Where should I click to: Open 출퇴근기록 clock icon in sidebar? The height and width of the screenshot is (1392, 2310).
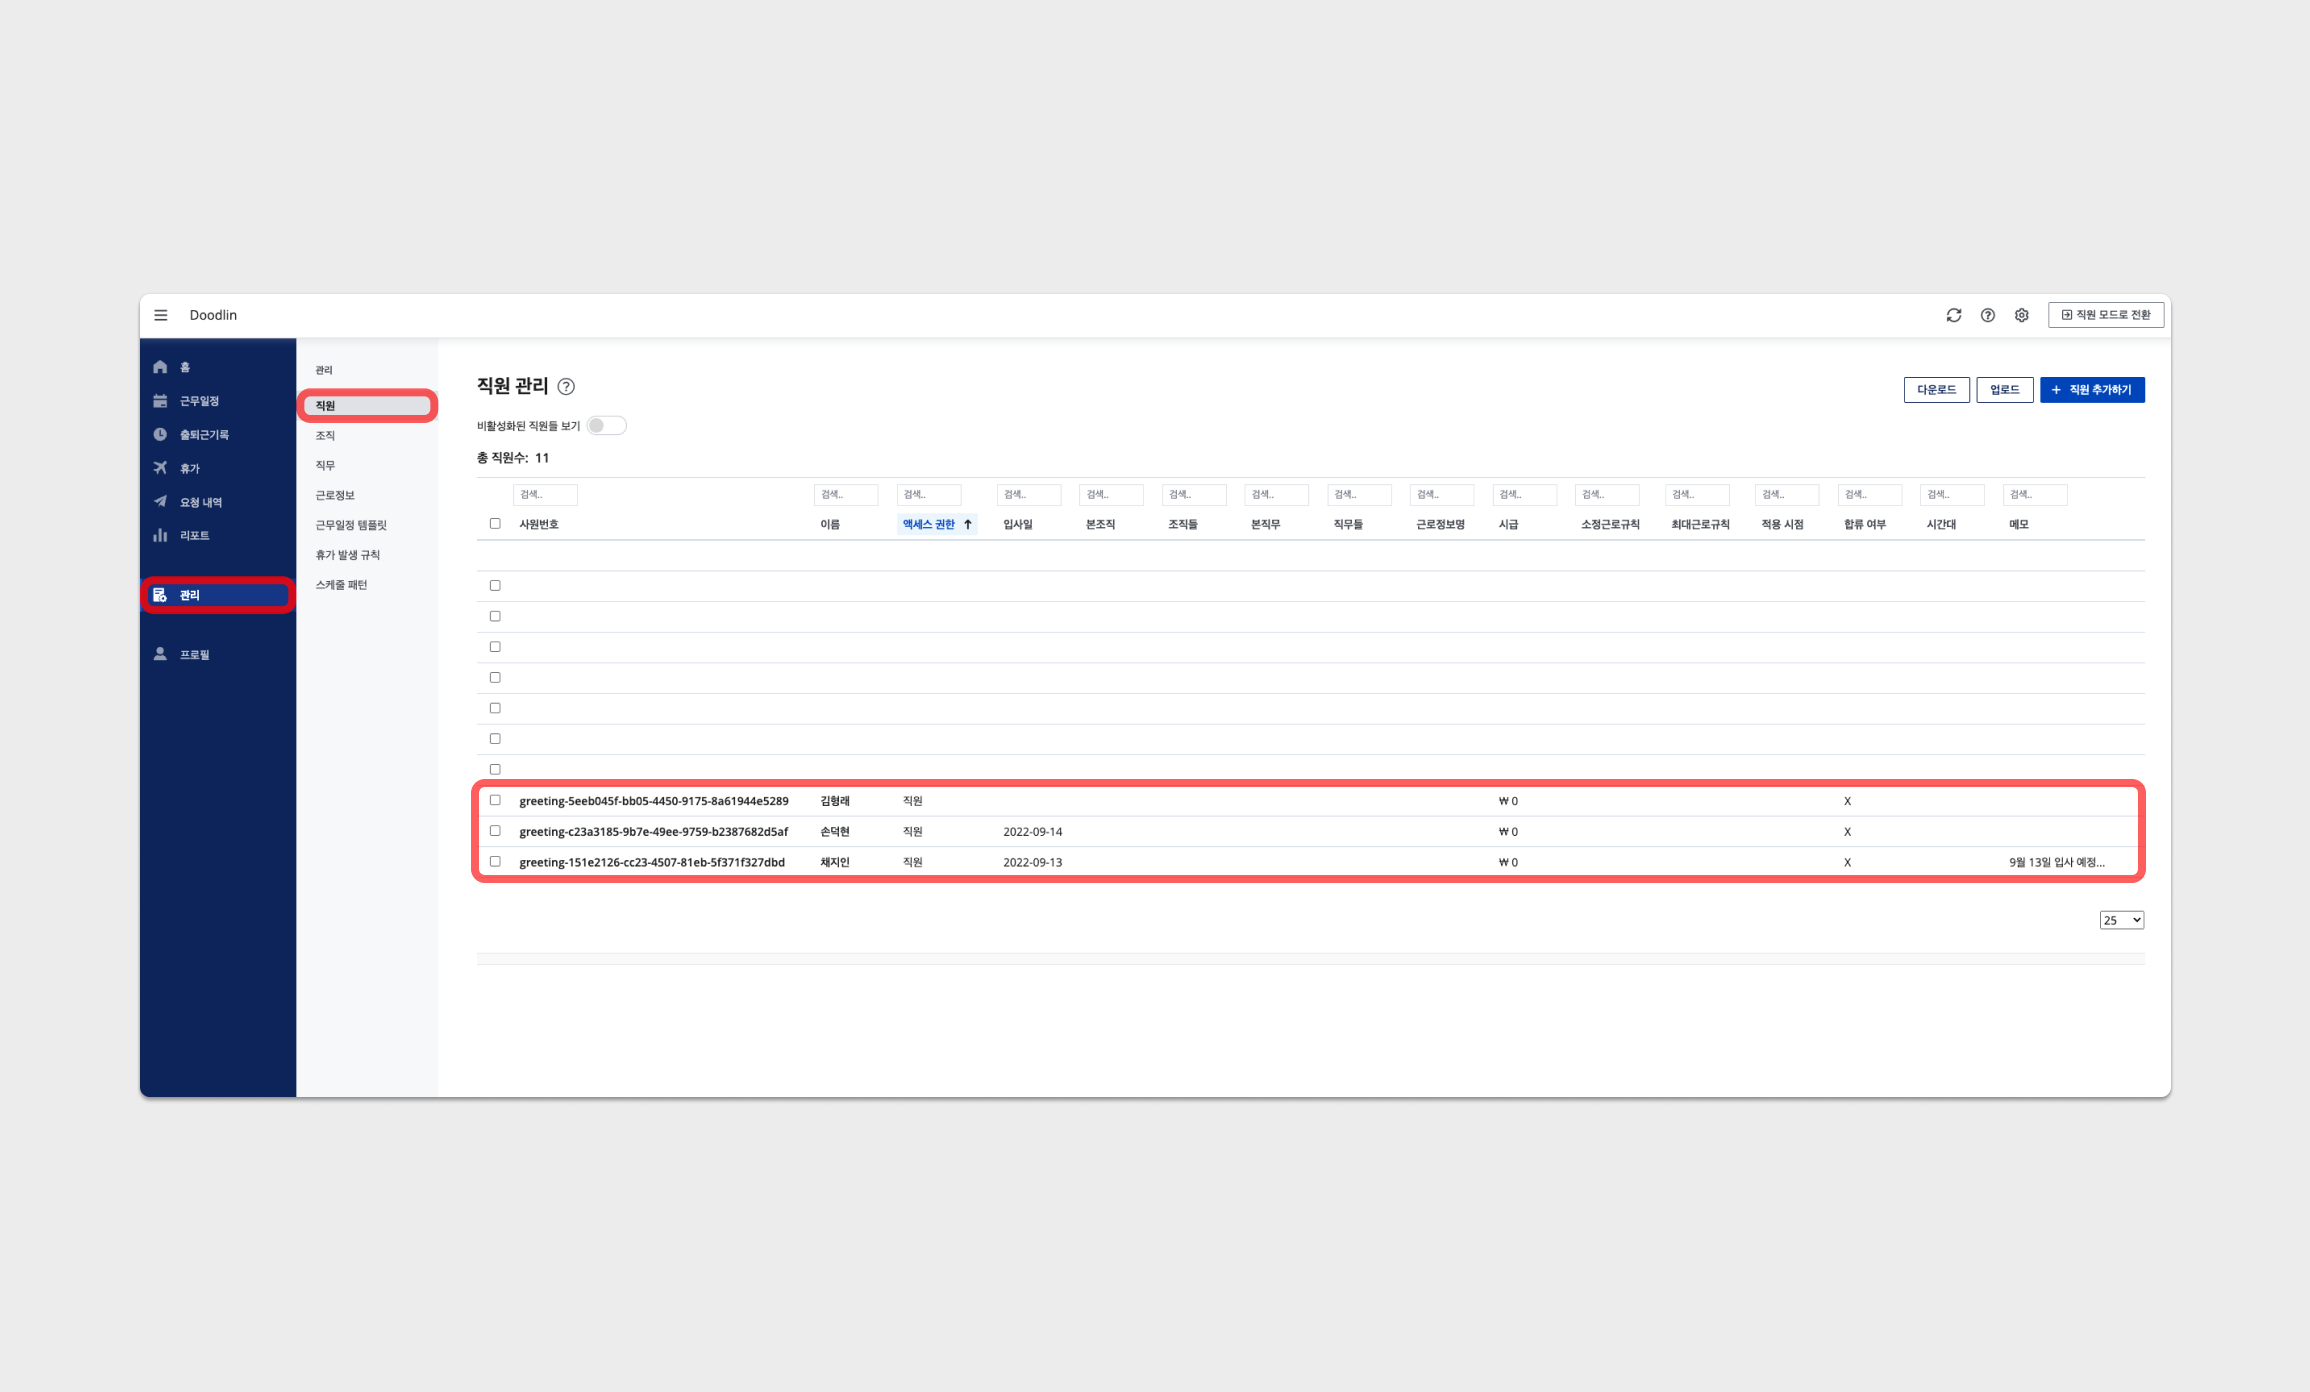[x=160, y=434]
